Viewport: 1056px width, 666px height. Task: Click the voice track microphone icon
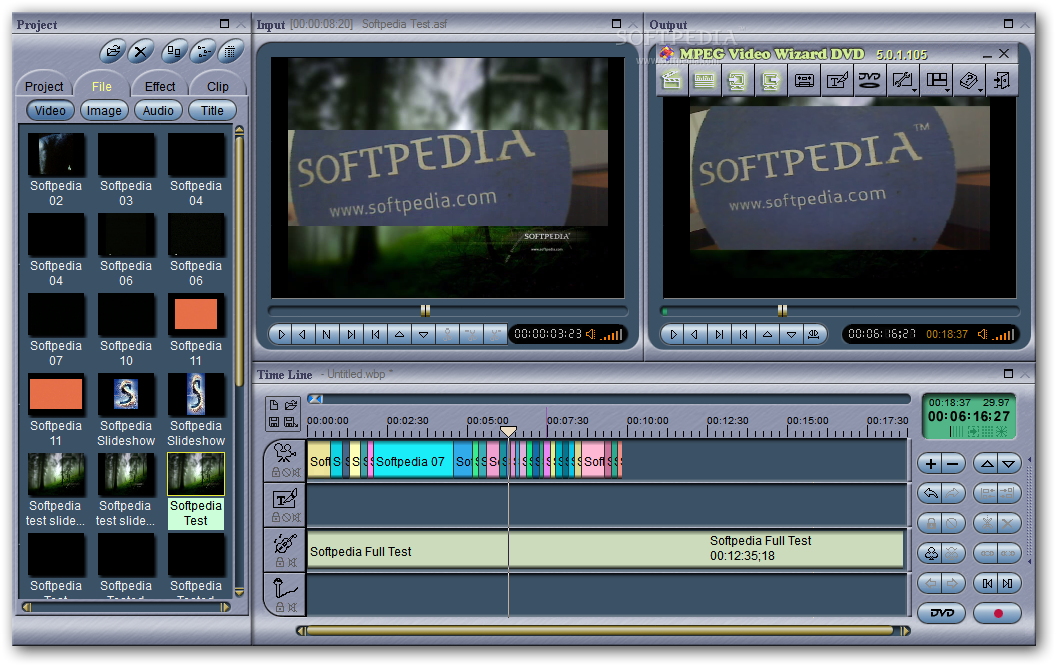286,589
